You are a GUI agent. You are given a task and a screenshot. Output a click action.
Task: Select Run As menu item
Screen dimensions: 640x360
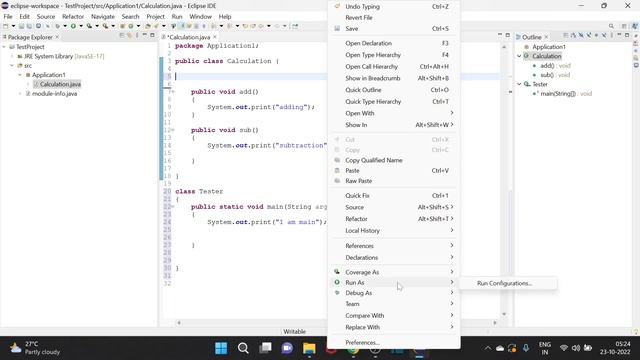(394, 282)
